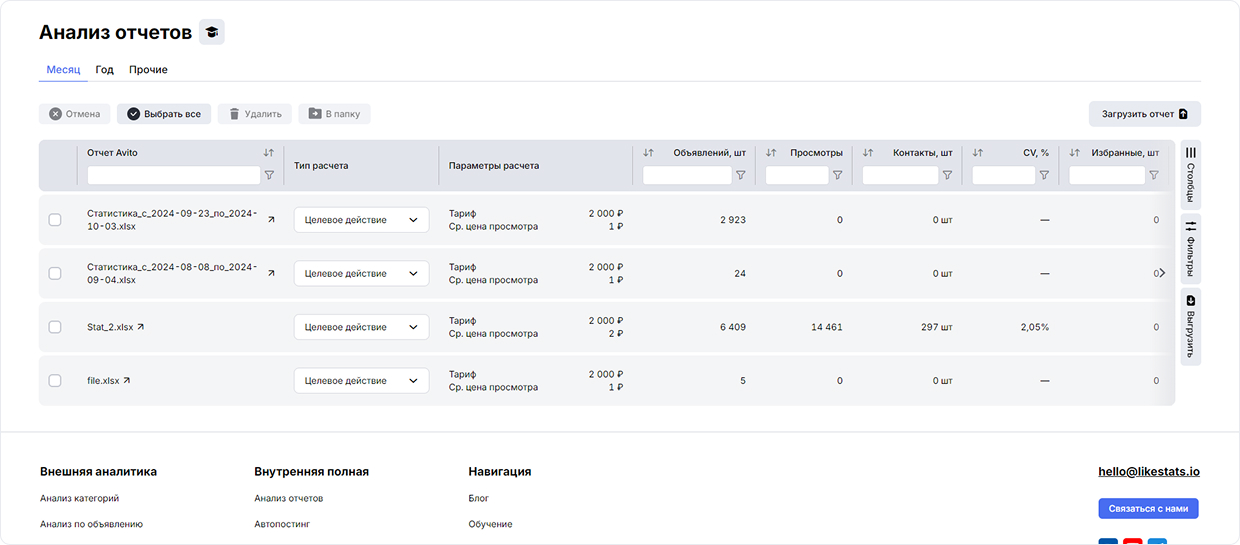The width and height of the screenshot is (1240, 545).
Task: Click filter icon in Просмотры column
Action: tap(837, 175)
